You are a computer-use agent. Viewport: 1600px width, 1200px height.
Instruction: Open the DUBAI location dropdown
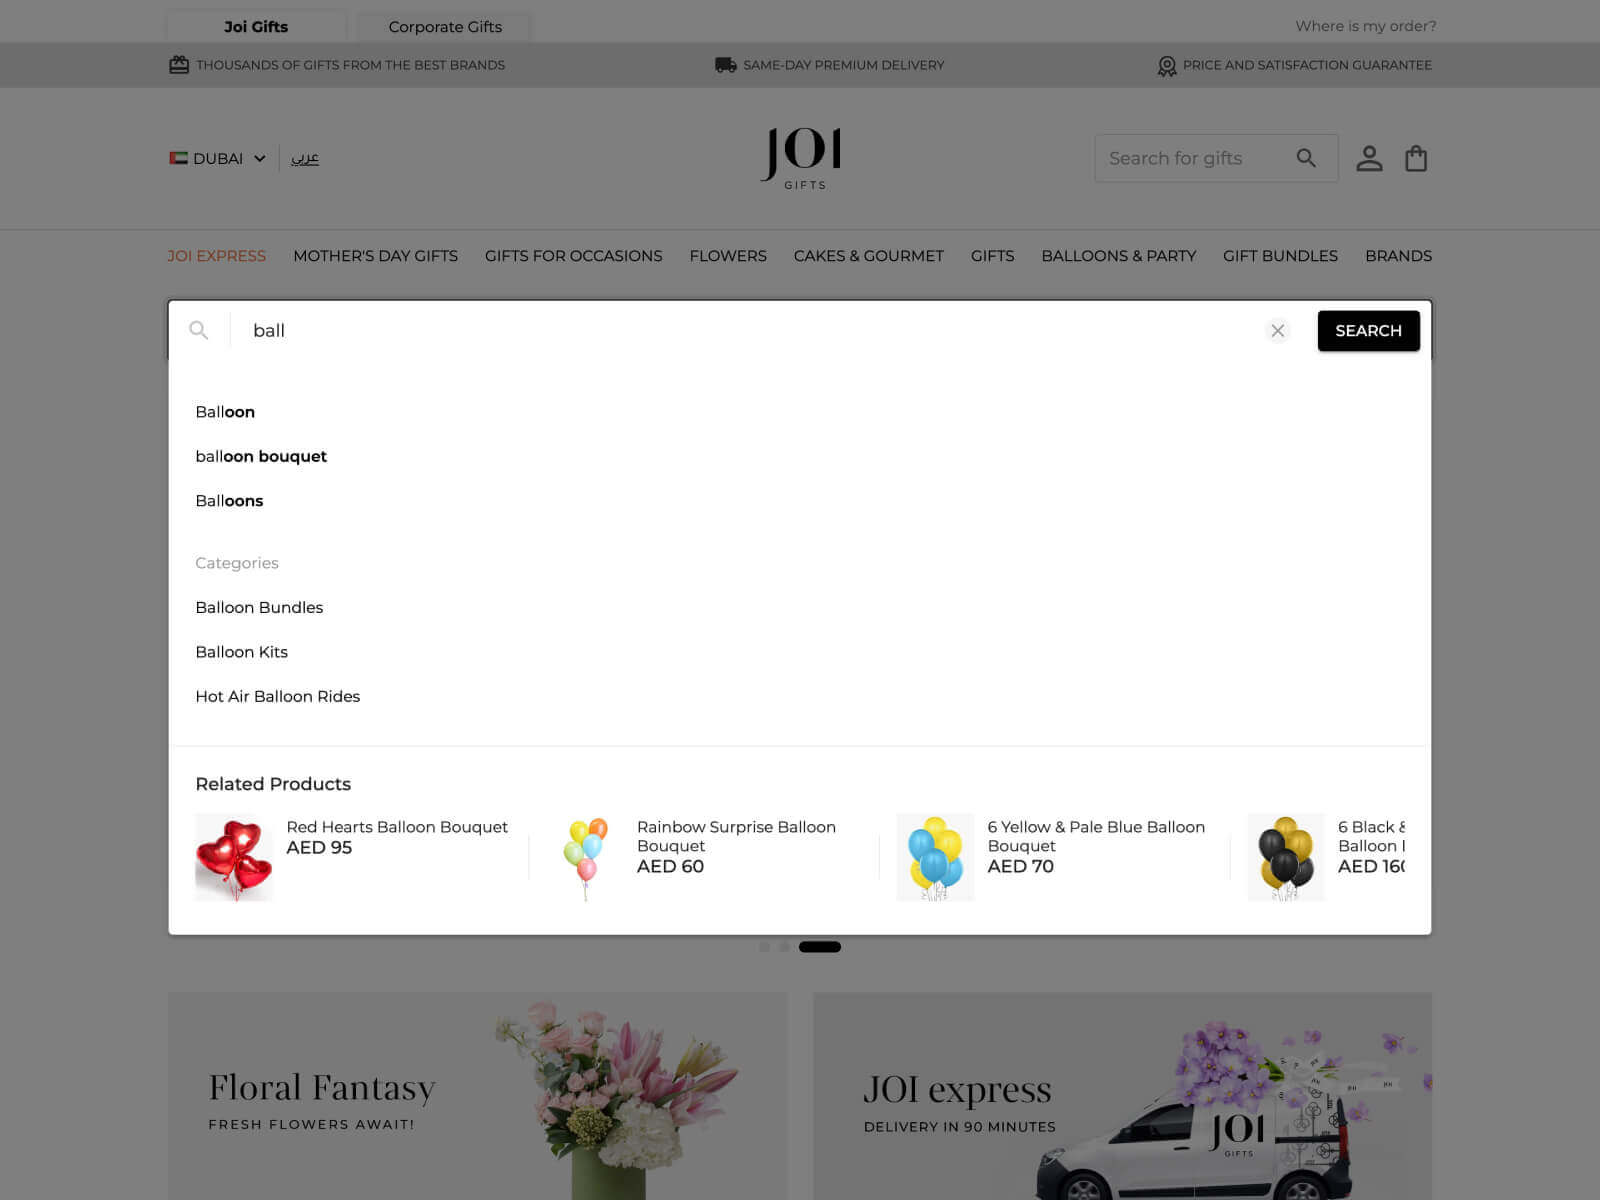click(218, 158)
